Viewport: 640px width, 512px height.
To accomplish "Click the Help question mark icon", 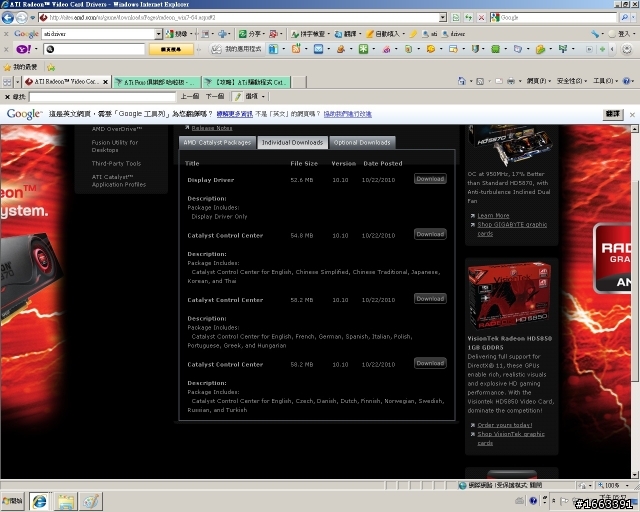I will (x=626, y=81).
